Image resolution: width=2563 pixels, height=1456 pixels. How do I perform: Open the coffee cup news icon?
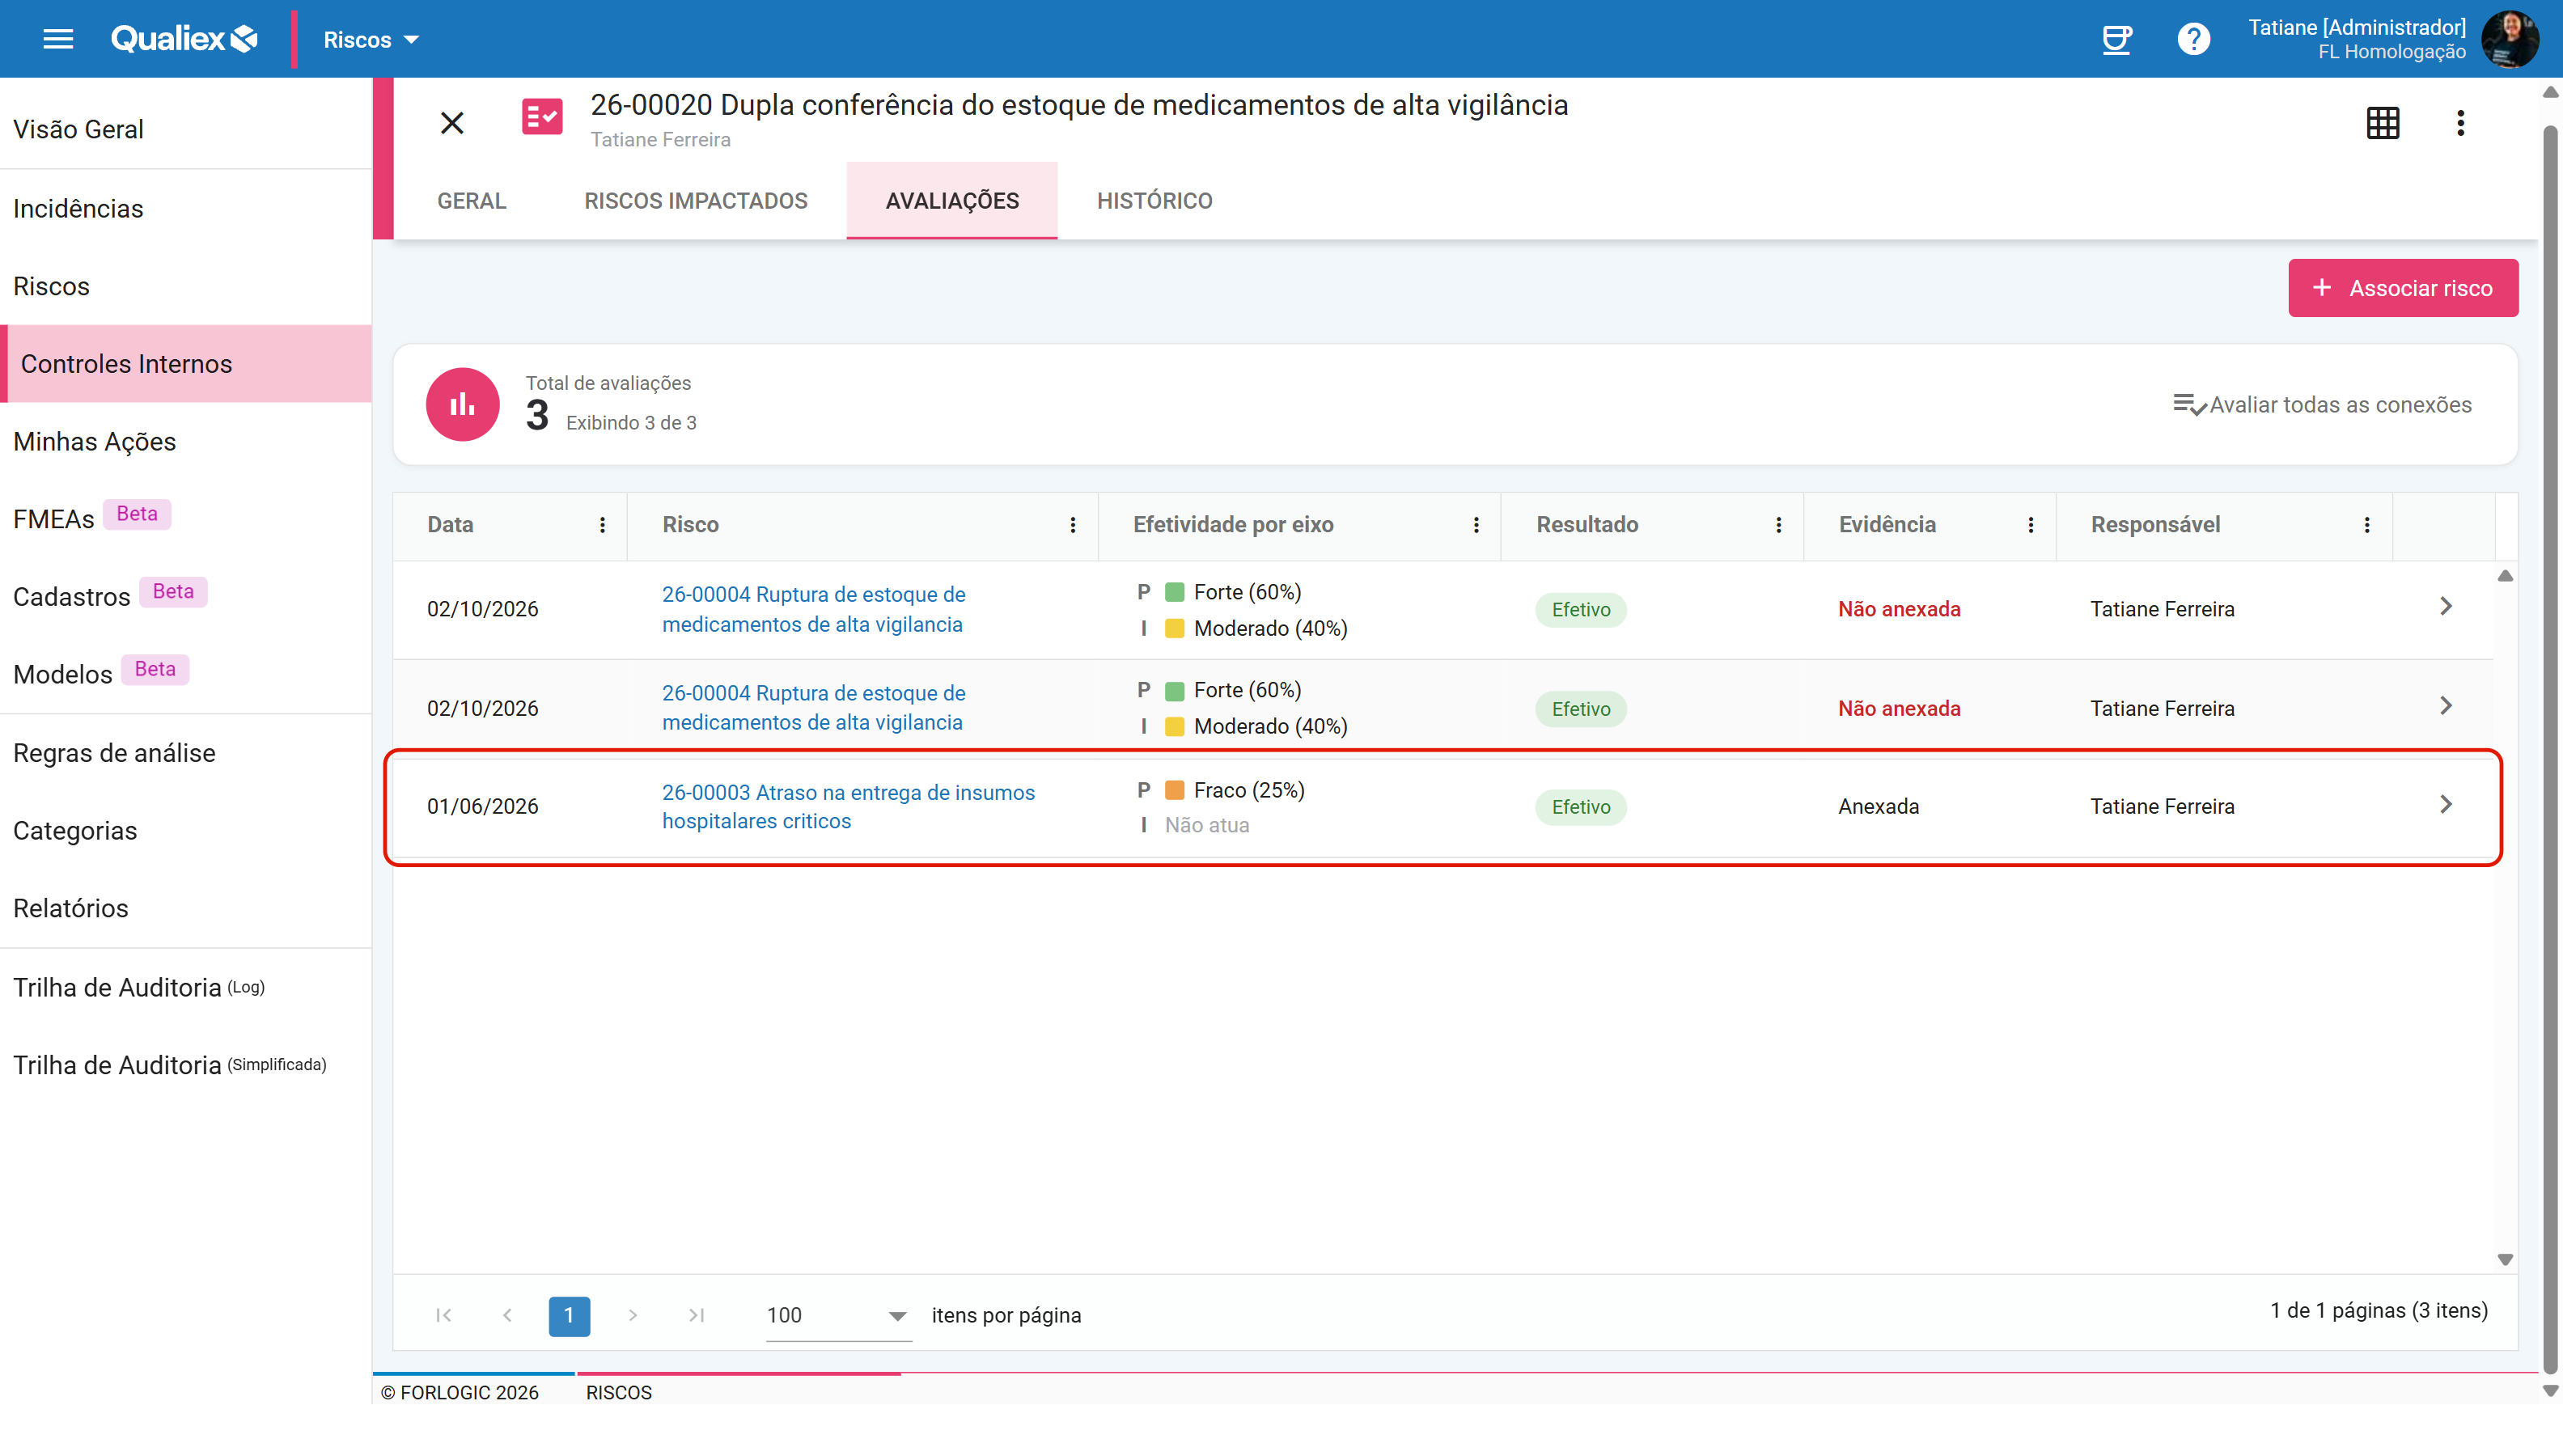click(x=2116, y=39)
